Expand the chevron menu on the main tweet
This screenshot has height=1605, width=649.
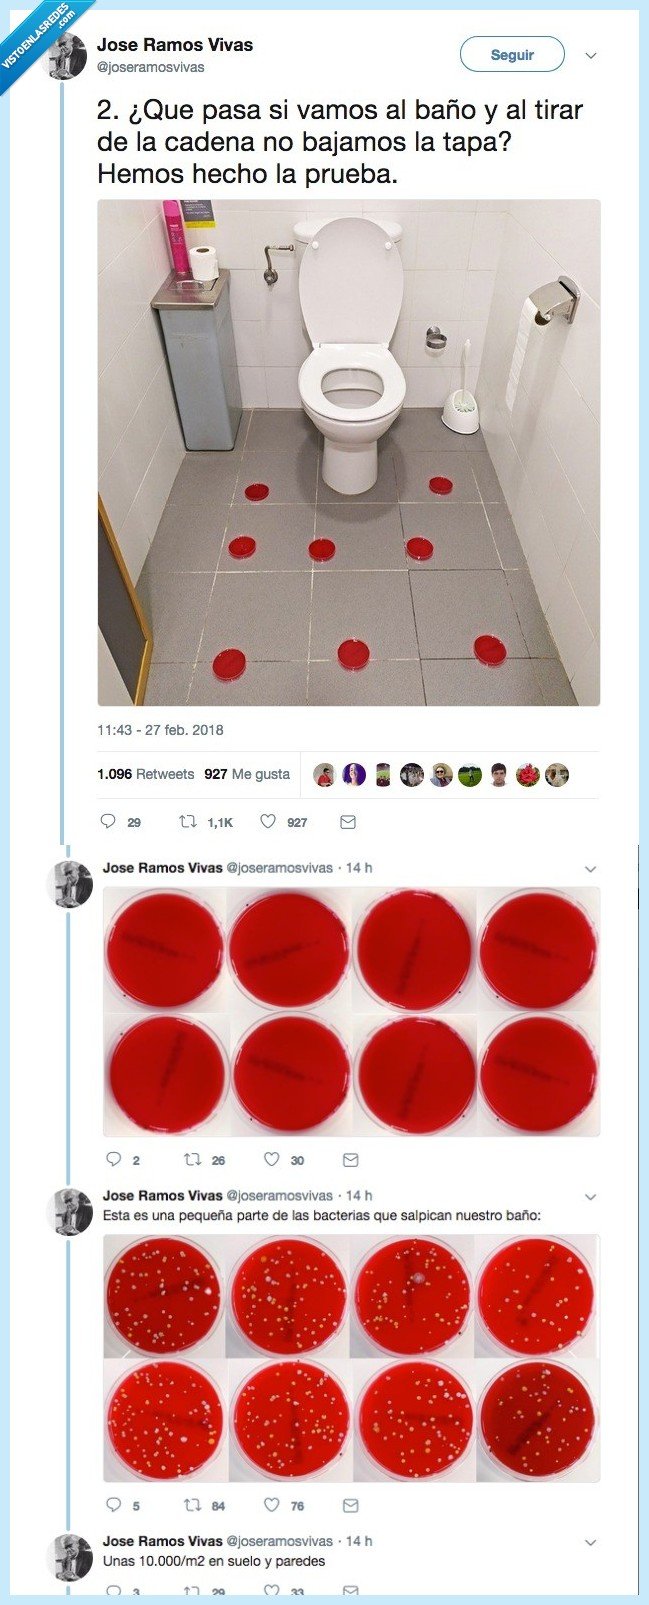591,55
